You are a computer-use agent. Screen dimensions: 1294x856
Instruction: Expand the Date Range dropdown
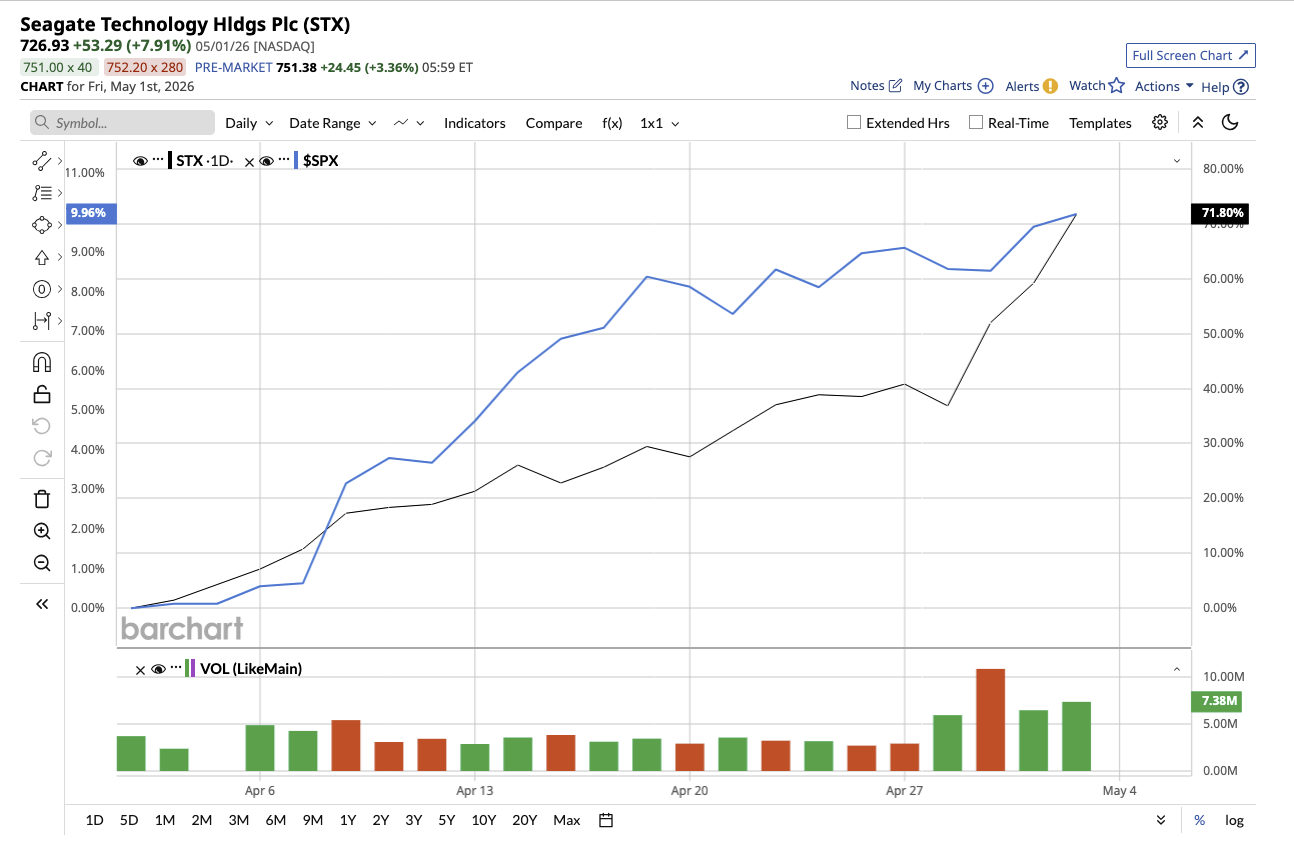[x=333, y=123]
